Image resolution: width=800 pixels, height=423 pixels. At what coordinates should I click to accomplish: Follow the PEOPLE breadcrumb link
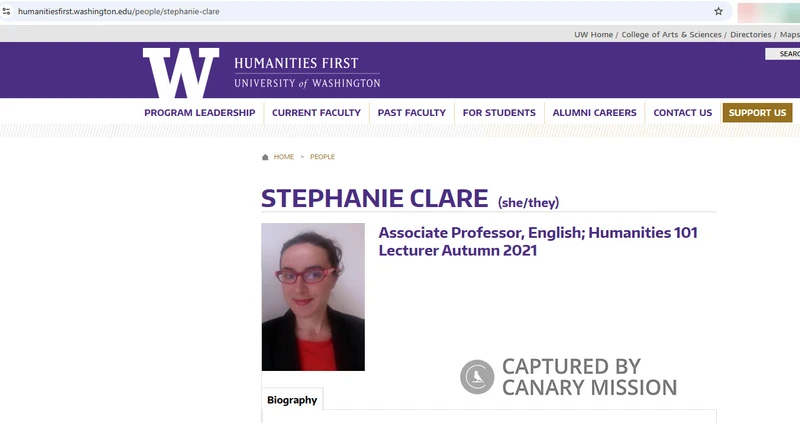click(x=322, y=157)
